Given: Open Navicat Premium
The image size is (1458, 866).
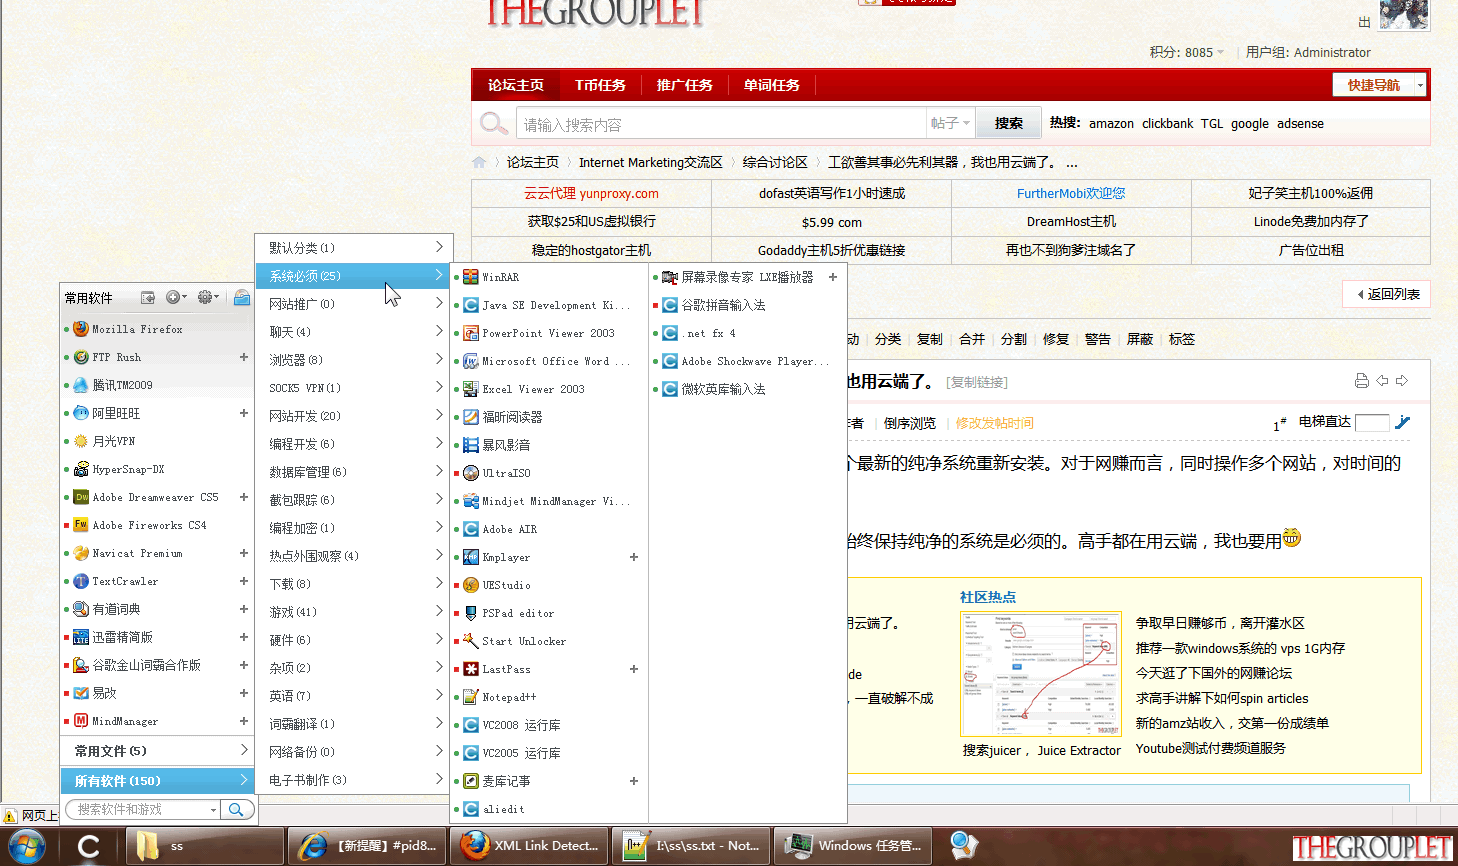Looking at the screenshot, I should 127,553.
